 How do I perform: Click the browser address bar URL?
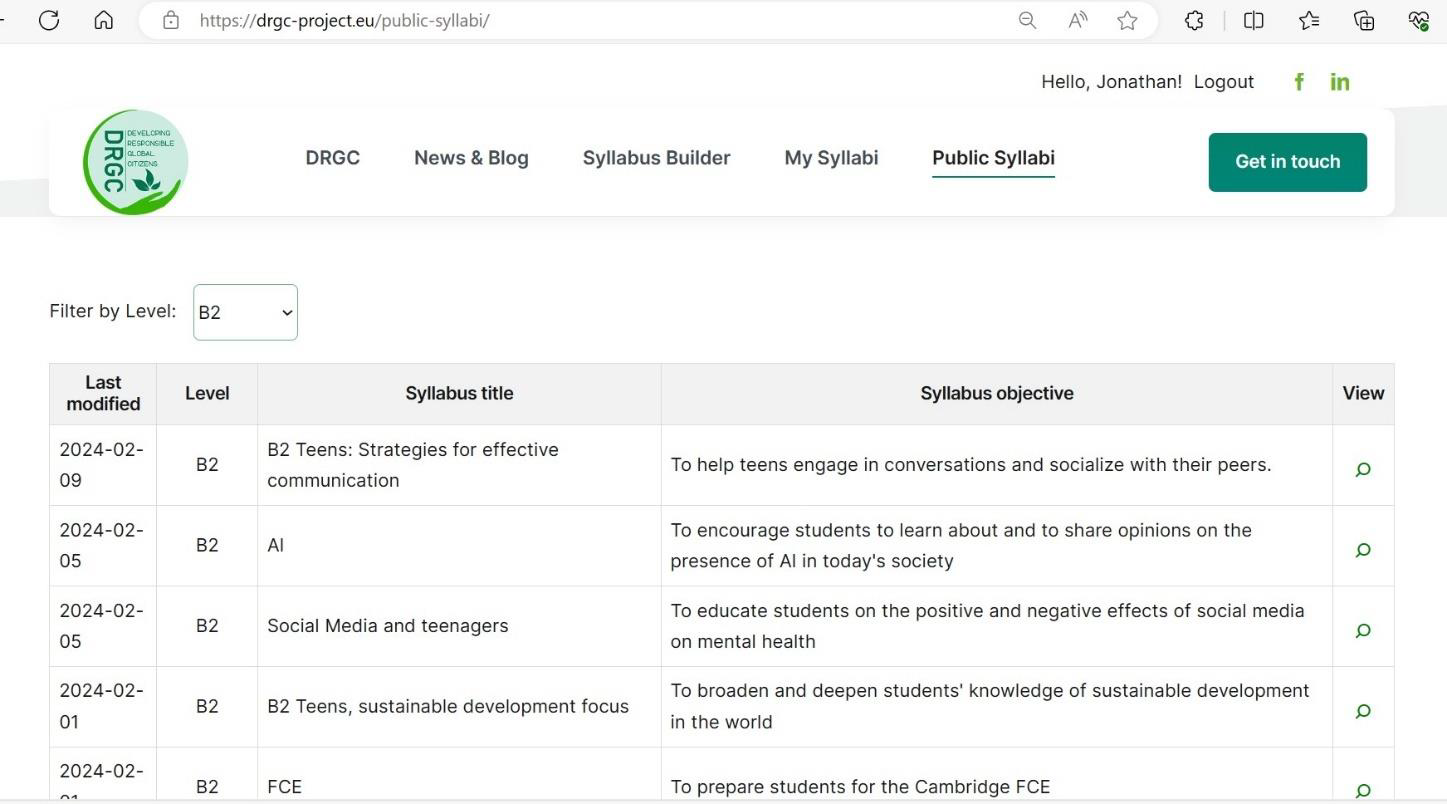tap(344, 20)
